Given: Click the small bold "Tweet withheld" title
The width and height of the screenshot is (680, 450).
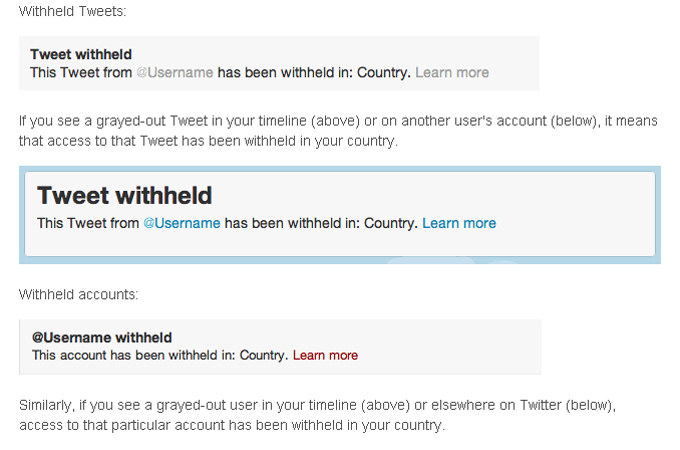Looking at the screenshot, I should click(81, 54).
